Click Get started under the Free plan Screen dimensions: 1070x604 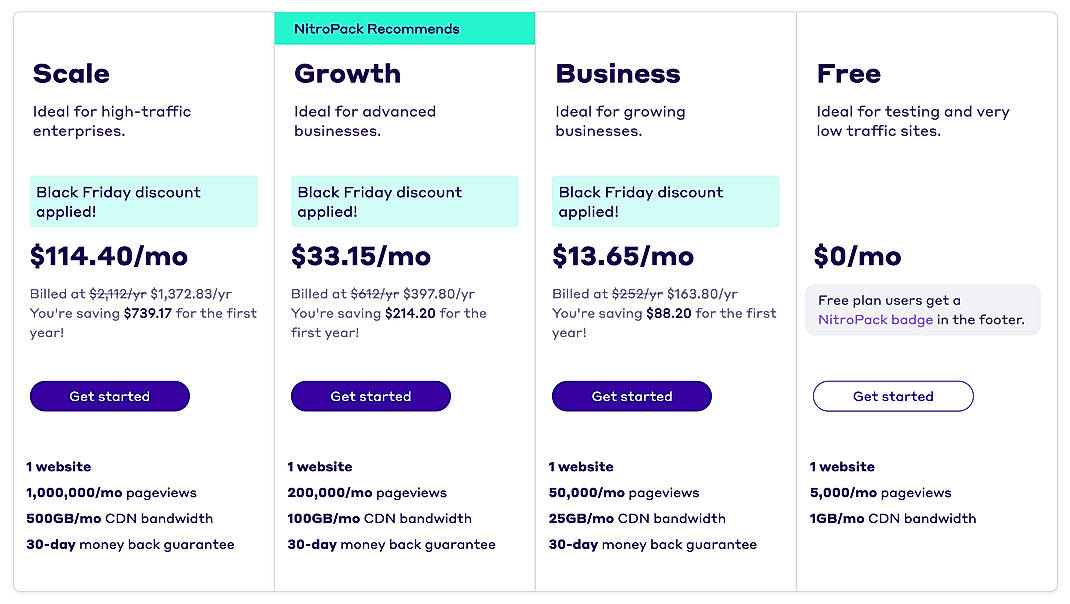pos(892,396)
